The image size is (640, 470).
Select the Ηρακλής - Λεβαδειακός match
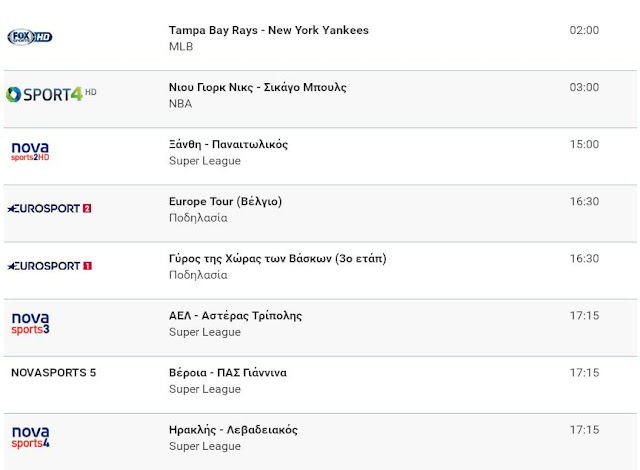click(x=233, y=429)
